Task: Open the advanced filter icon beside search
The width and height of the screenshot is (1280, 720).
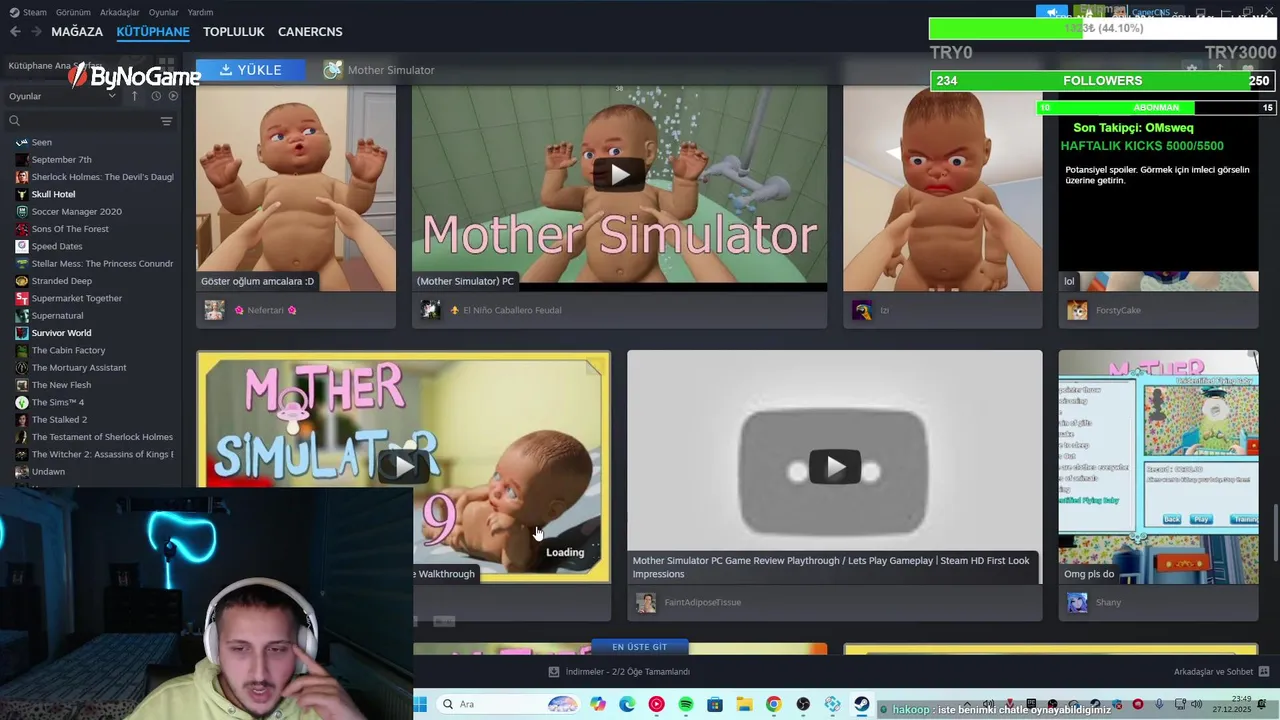Action: click(166, 121)
